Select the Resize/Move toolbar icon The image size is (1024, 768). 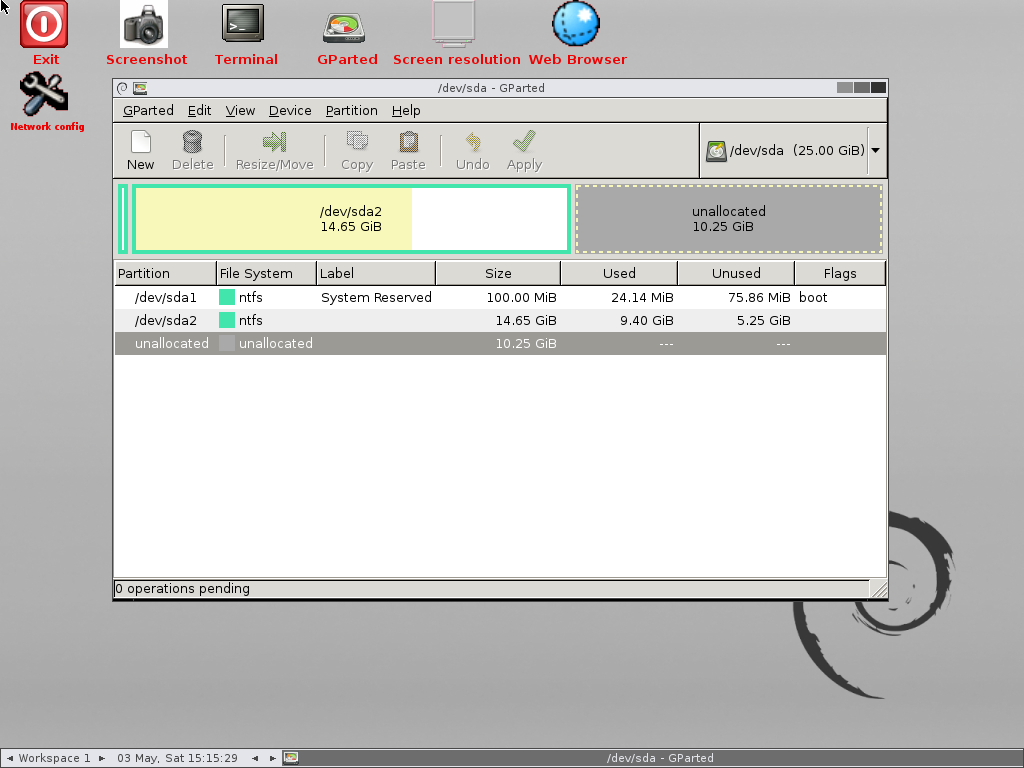pyautogui.click(x=274, y=142)
